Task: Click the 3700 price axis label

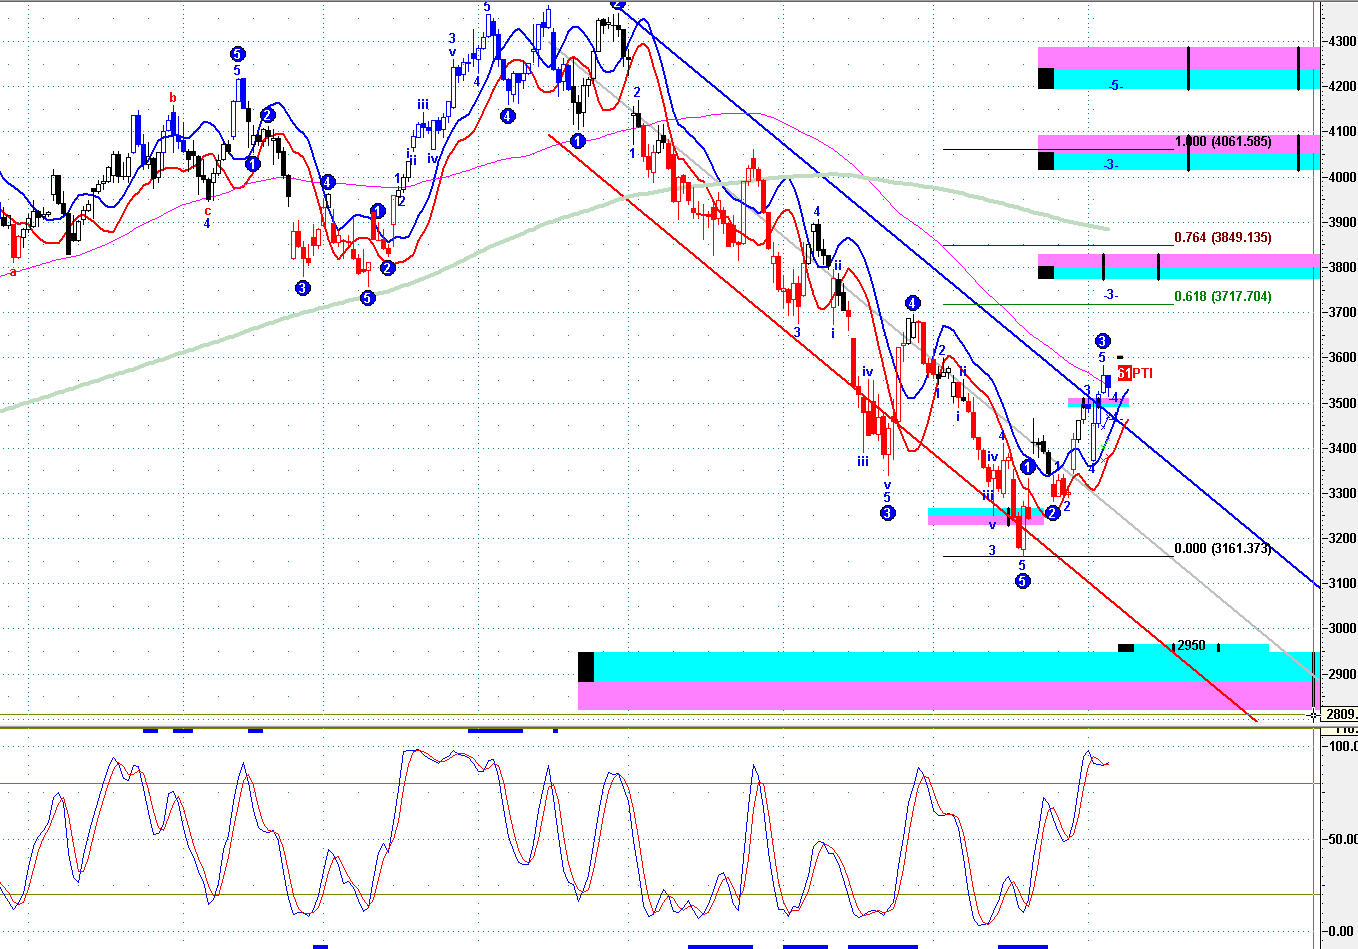Action: 1342,312
